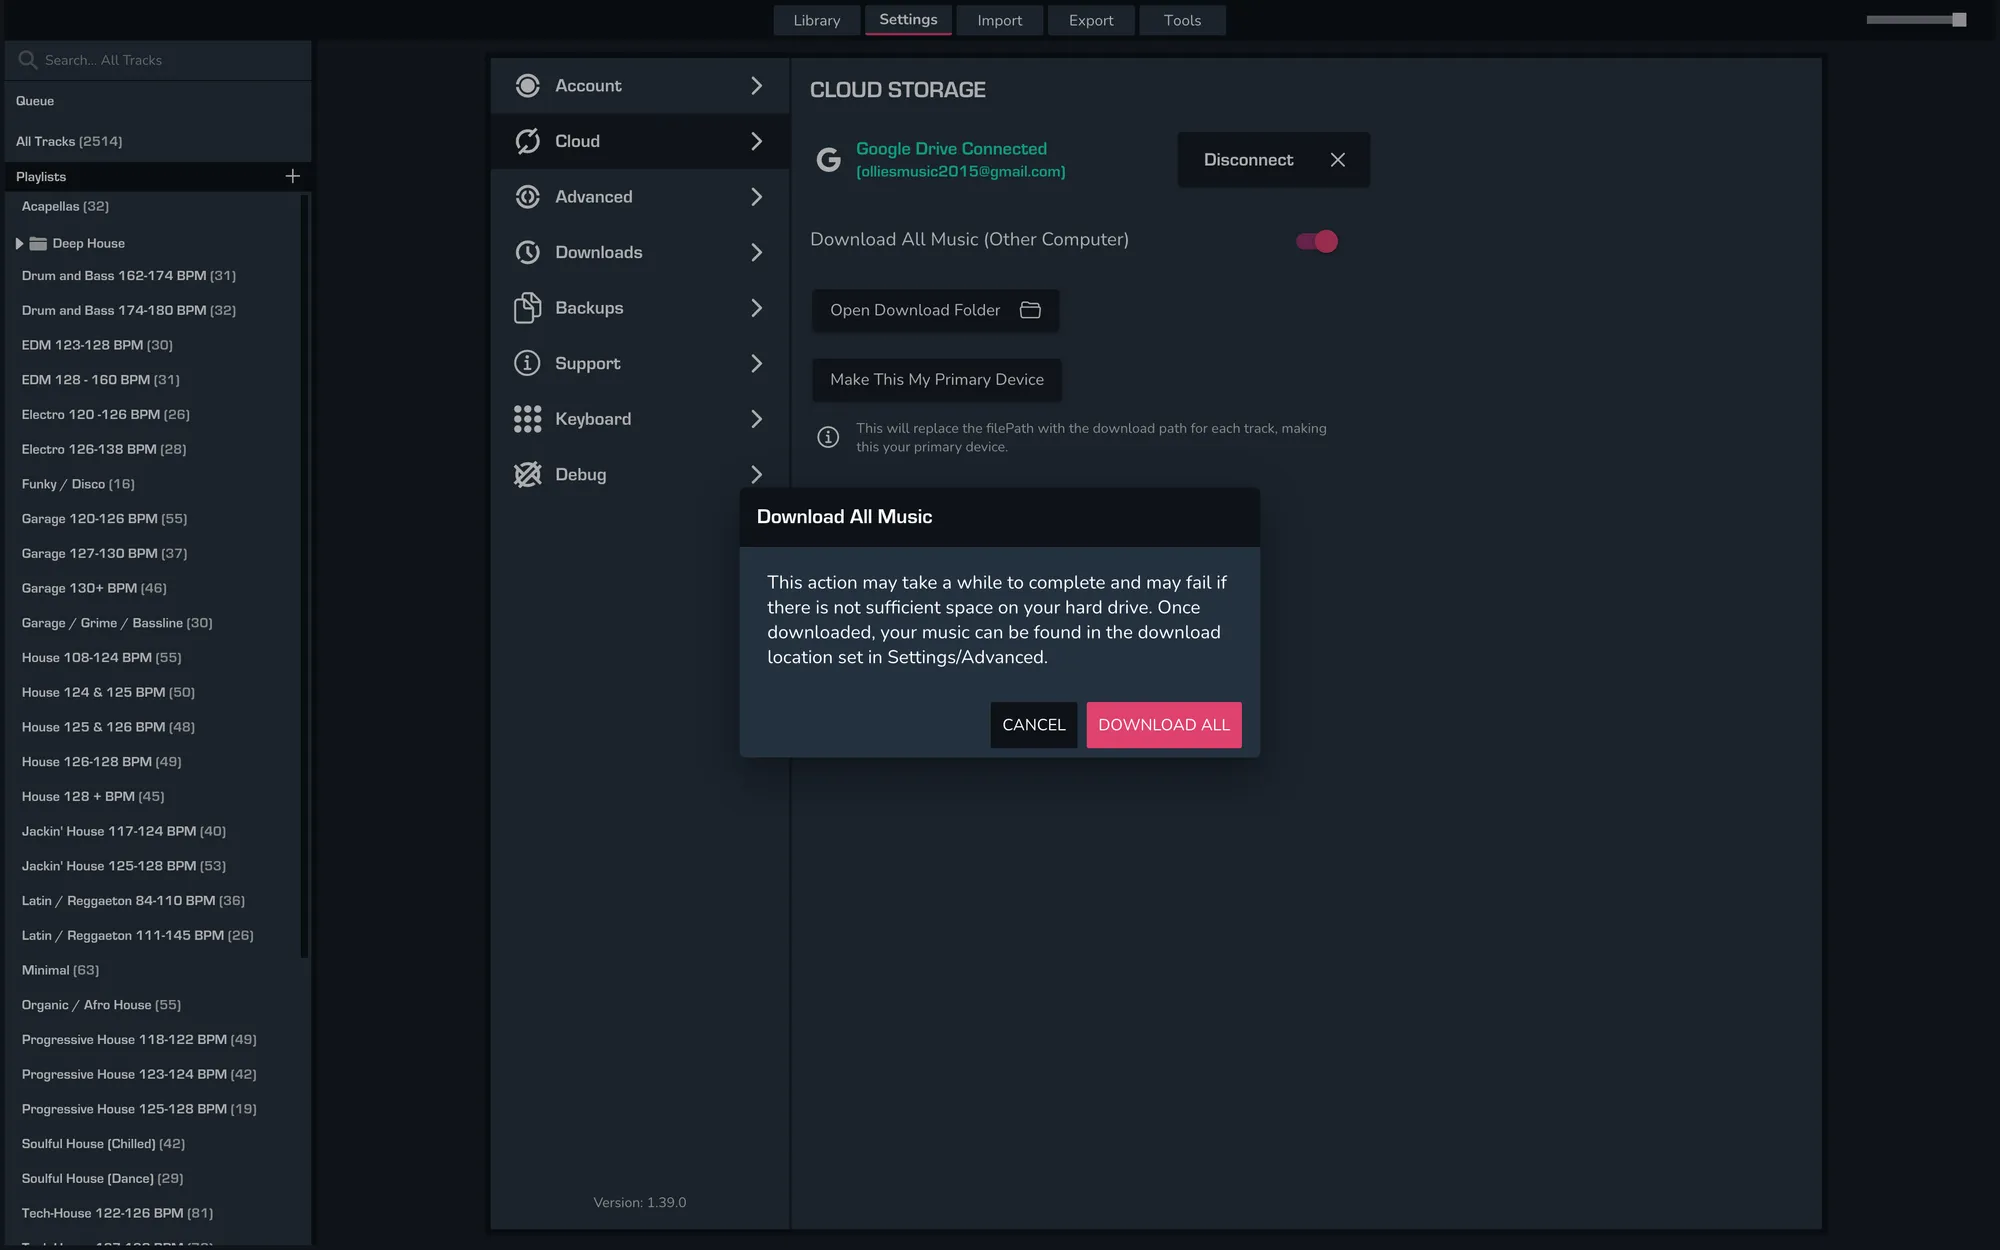The height and width of the screenshot is (1250, 2000).
Task: Cancel the Download All Music dialog
Action: pyautogui.click(x=1033, y=725)
